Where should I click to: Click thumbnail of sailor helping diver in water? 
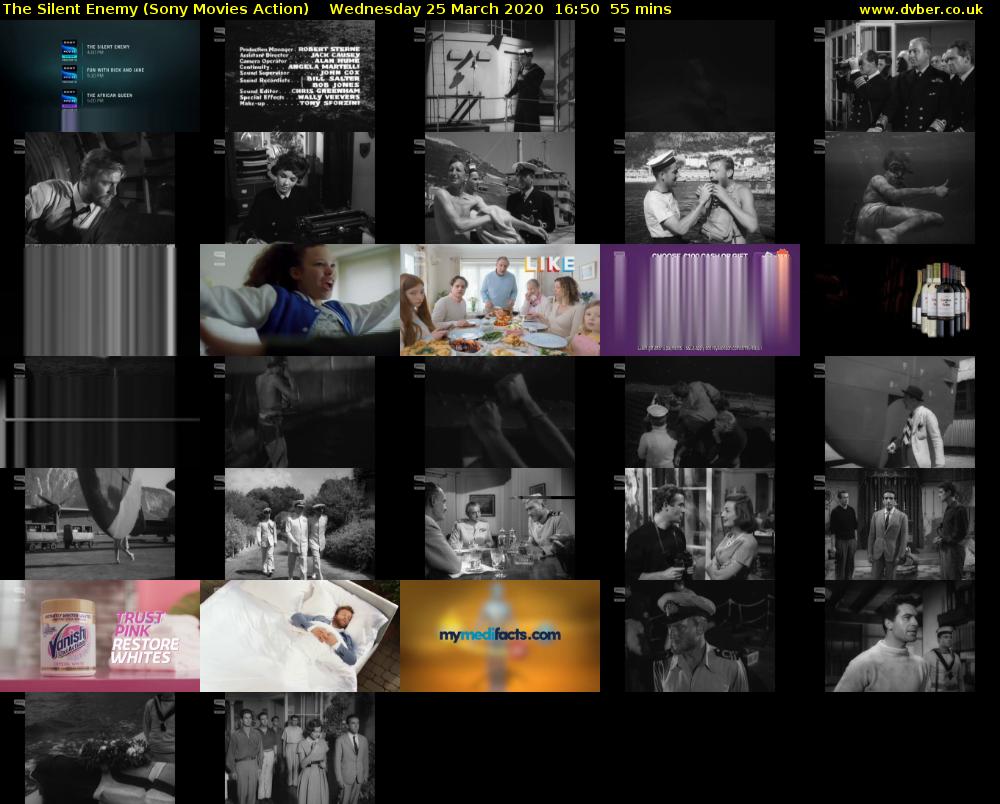point(700,188)
